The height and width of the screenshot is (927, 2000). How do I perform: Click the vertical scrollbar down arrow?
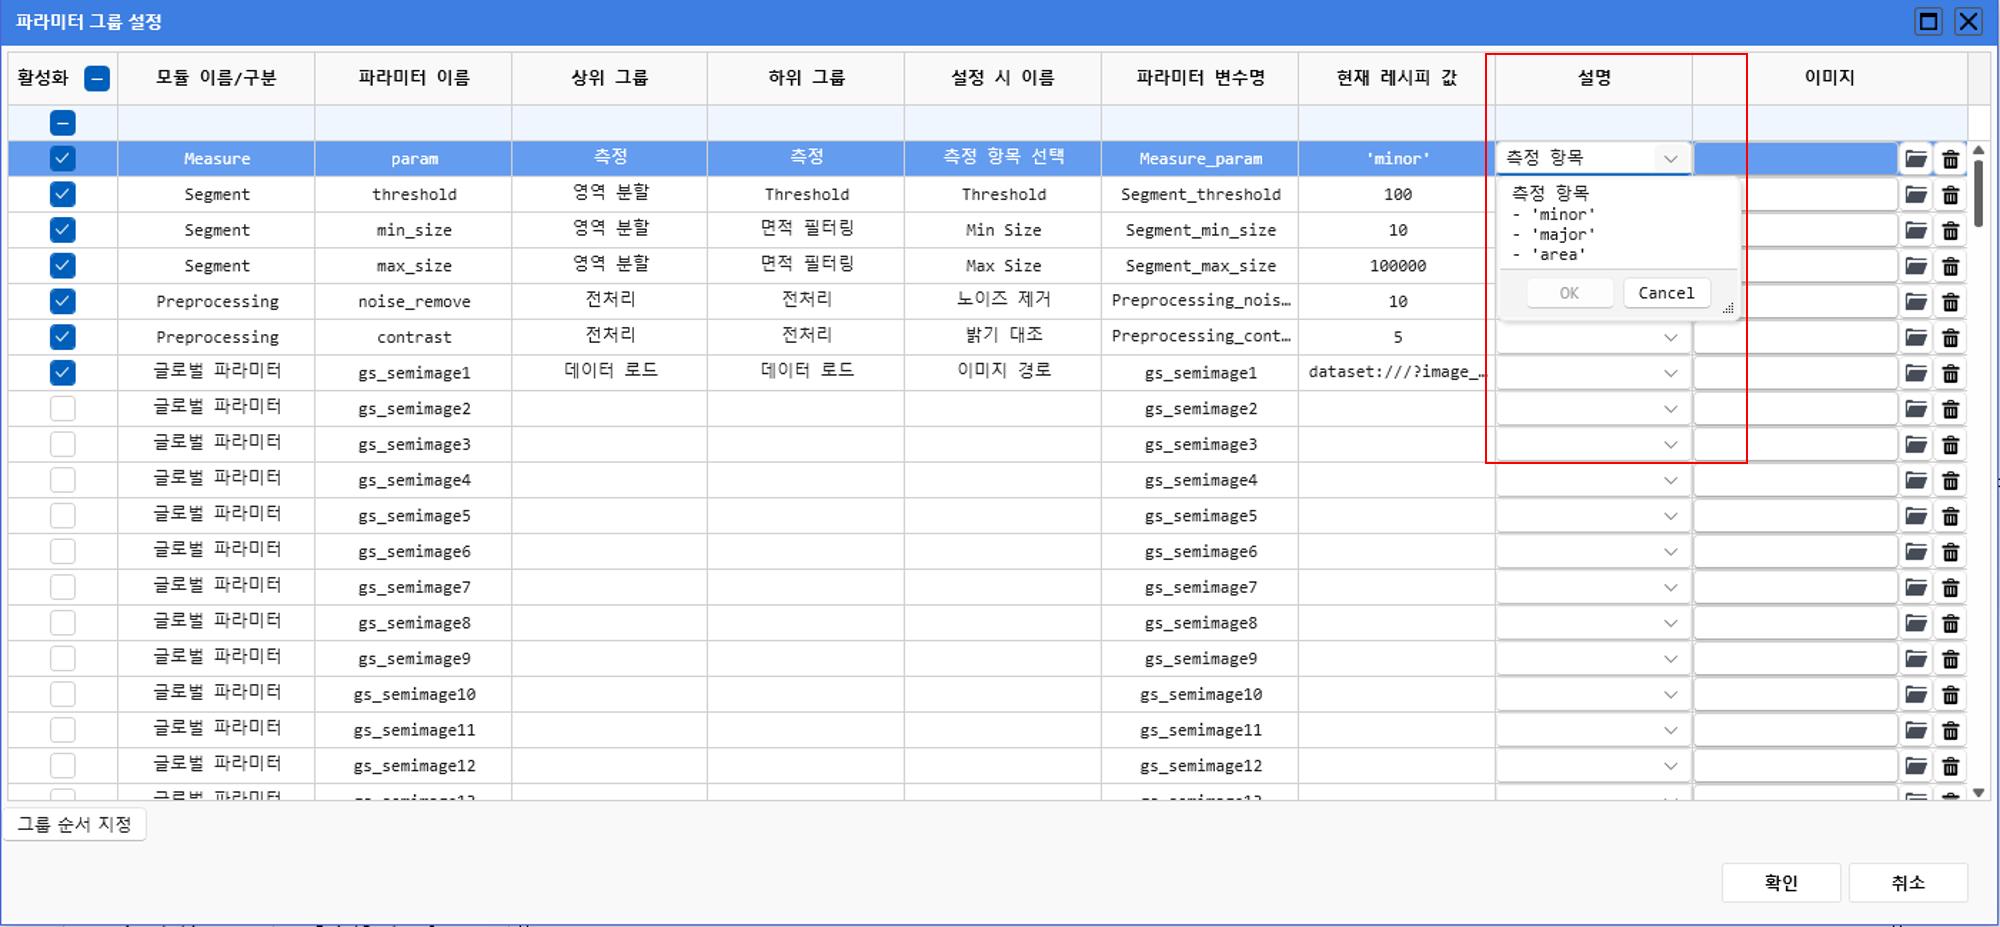coord(1978,793)
